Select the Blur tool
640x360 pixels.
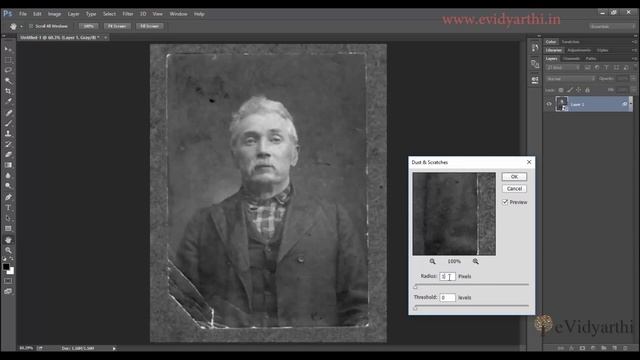tap(8, 176)
